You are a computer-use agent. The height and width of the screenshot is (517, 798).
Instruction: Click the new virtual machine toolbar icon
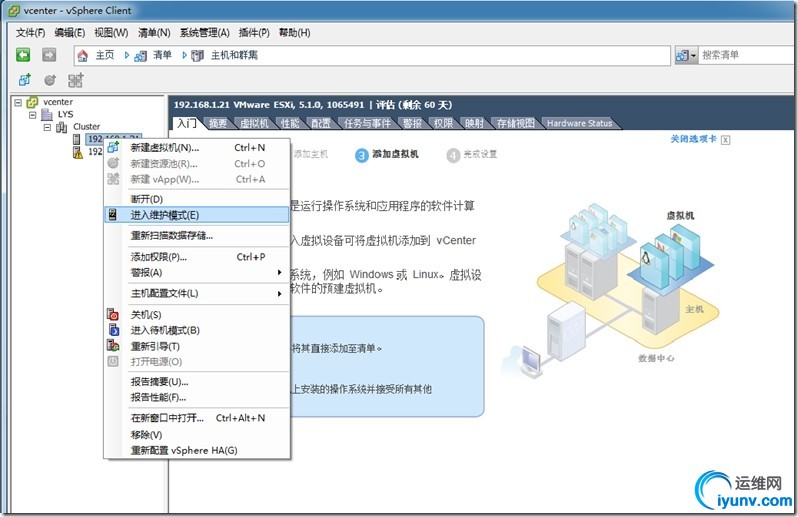point(24,80)
